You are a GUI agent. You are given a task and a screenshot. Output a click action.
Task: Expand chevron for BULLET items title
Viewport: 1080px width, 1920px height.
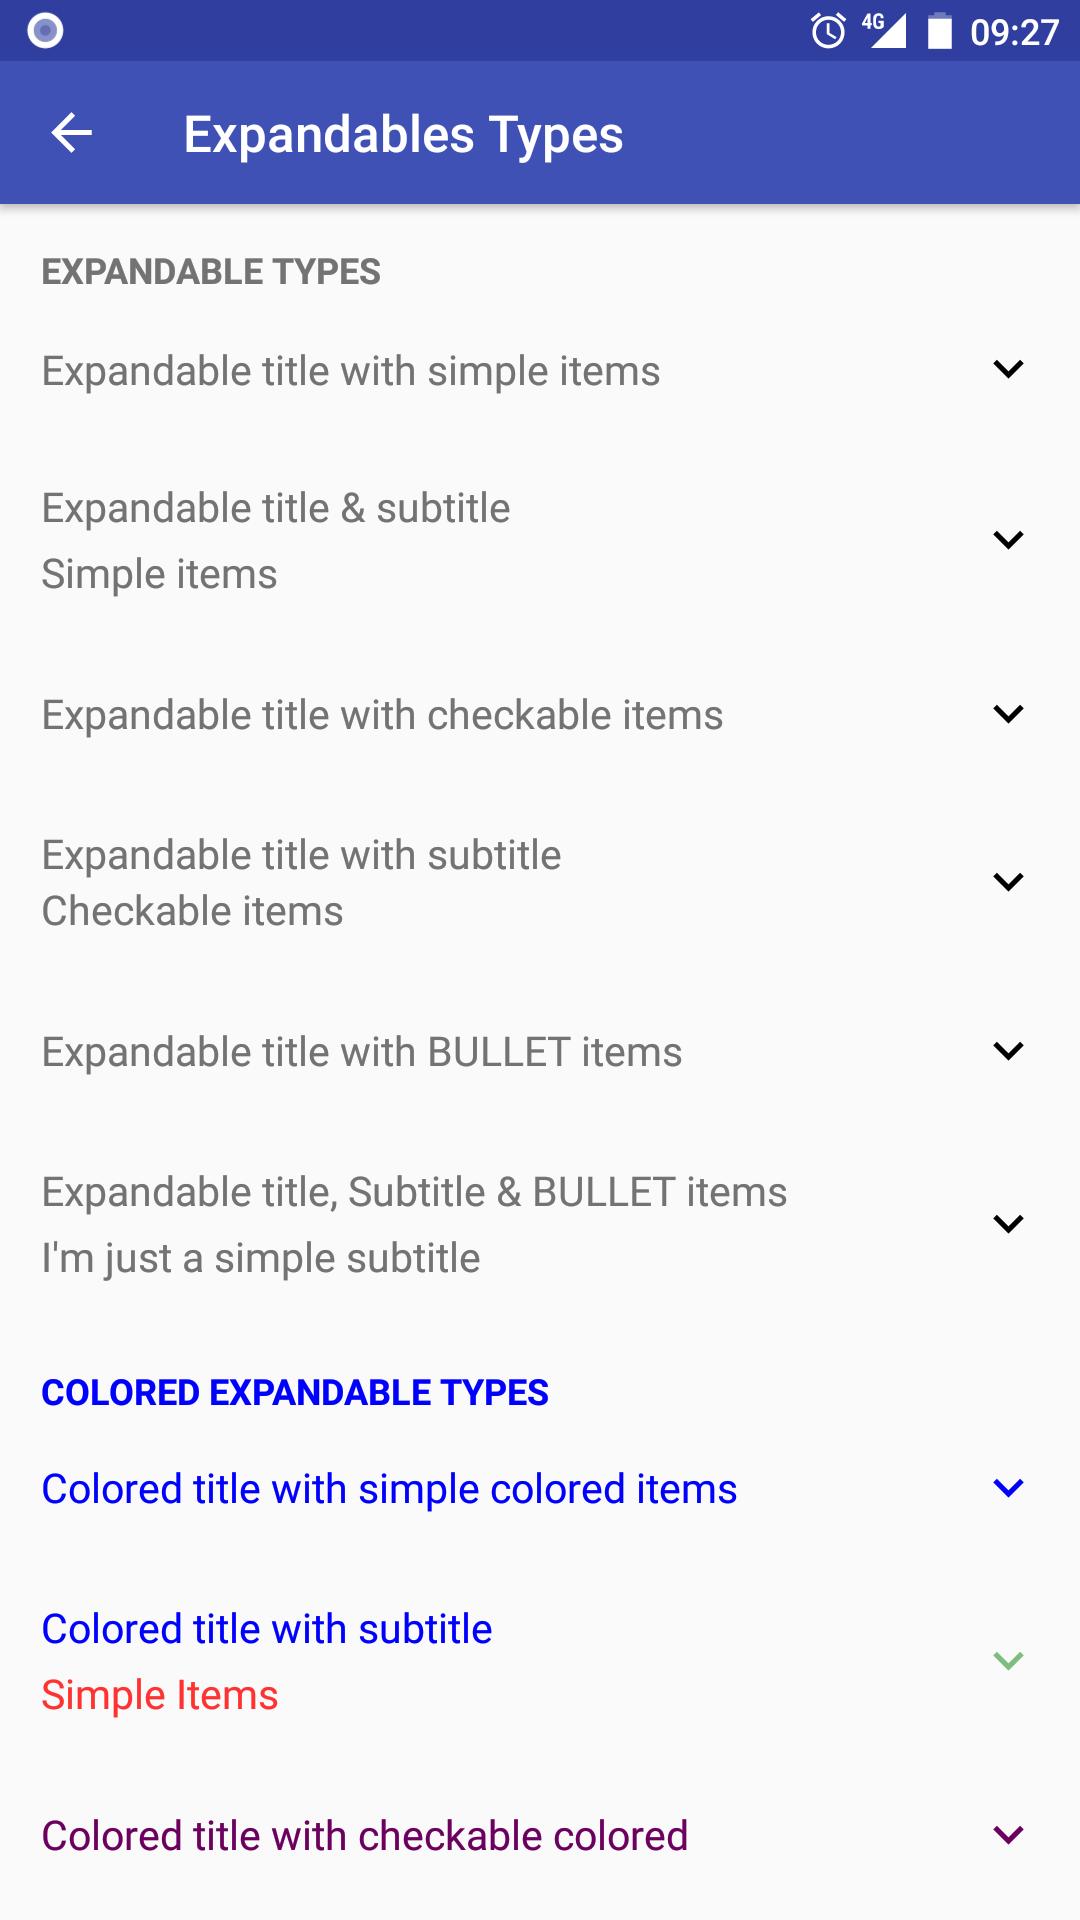(1008, 1051)
